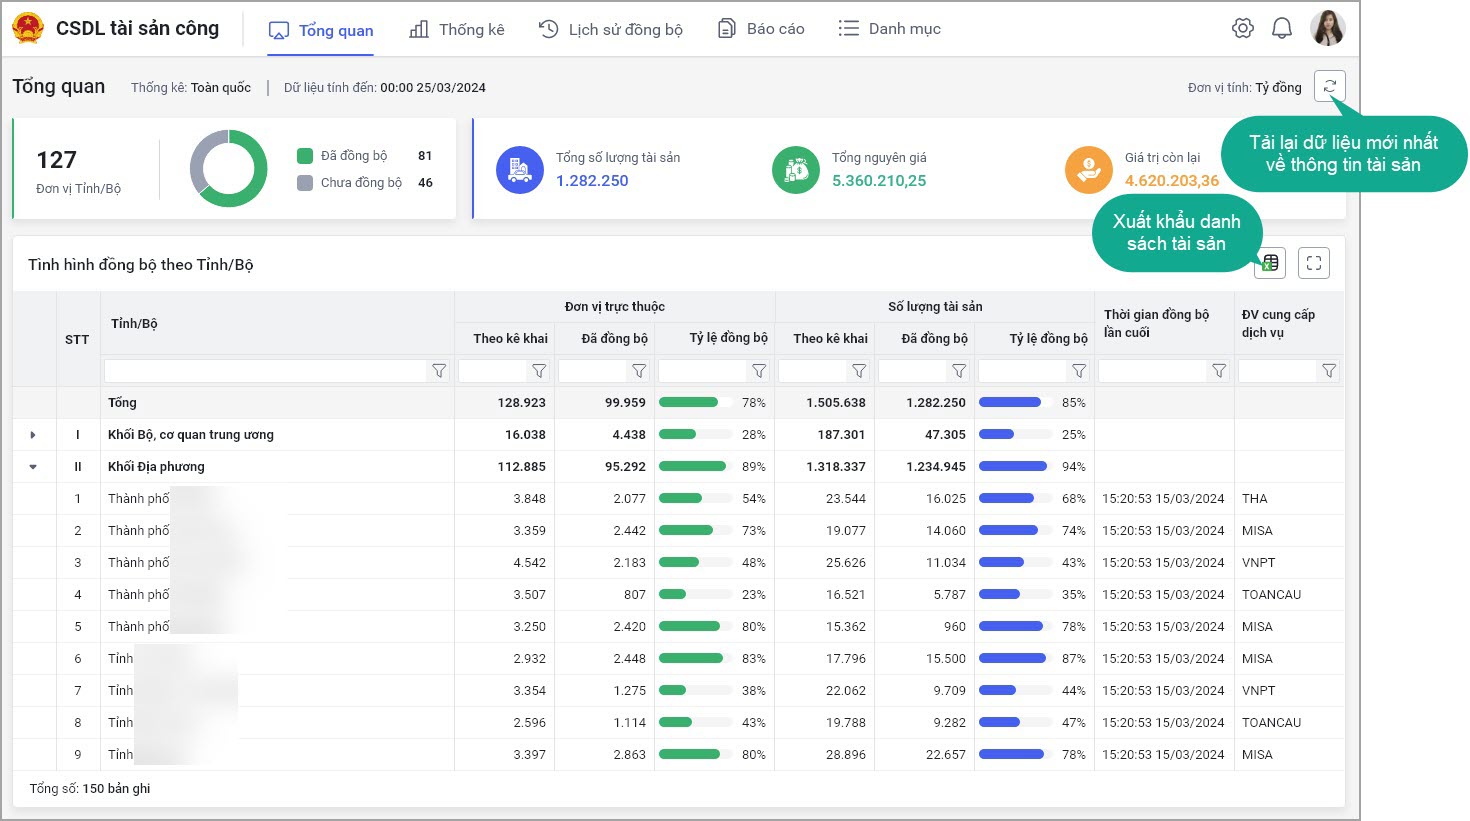Viewport: 1470px width, 821px height.
Task: Click the Tỉnh/Bộ filter input field
Action: point(265,371)
